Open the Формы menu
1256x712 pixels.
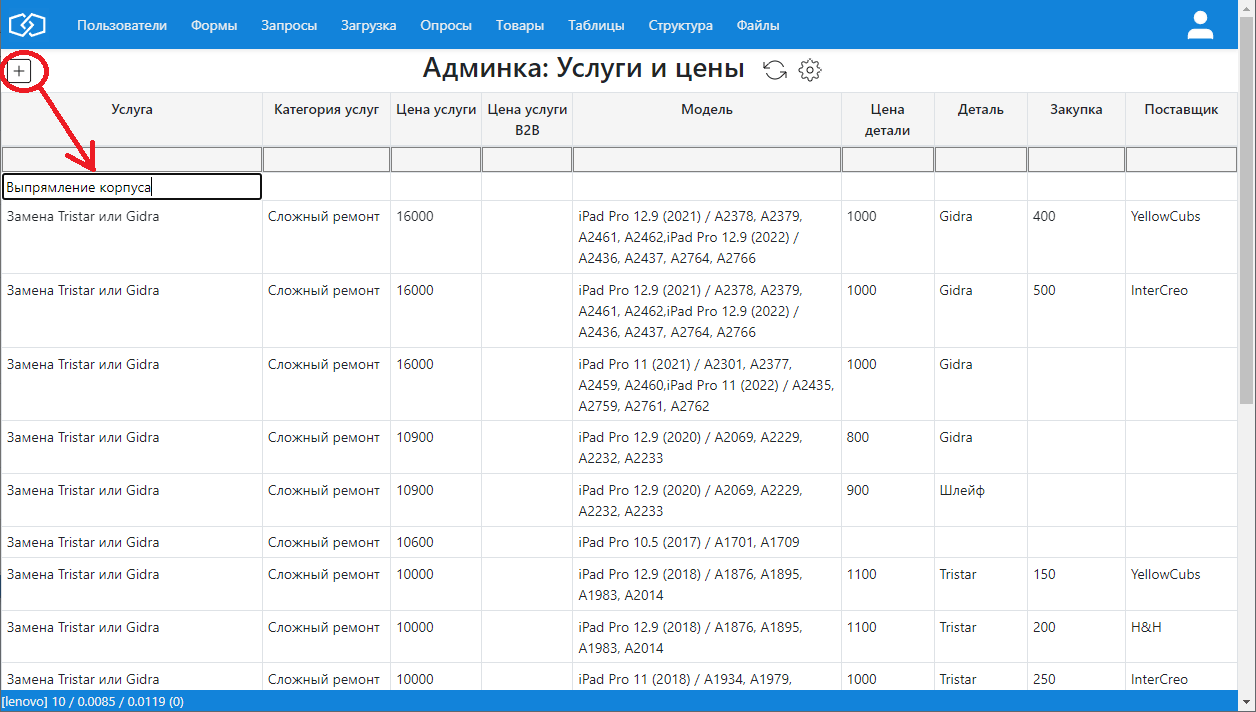click(x=214, y=25)
